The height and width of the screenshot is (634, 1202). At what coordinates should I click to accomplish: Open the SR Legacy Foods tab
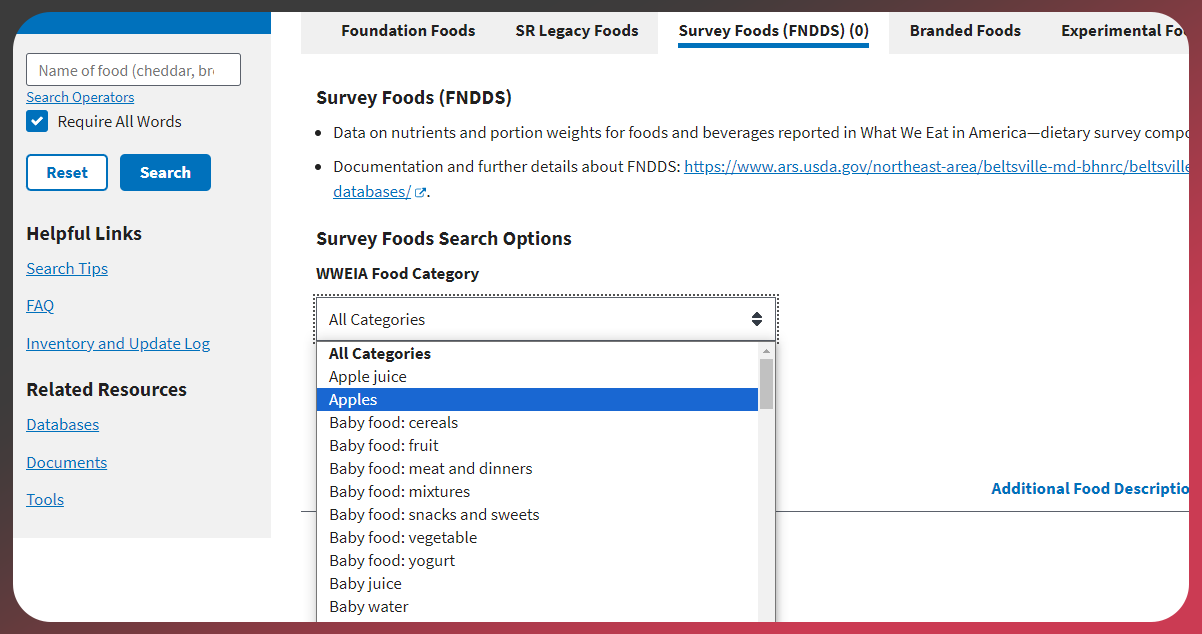click(x=576, y=31)
